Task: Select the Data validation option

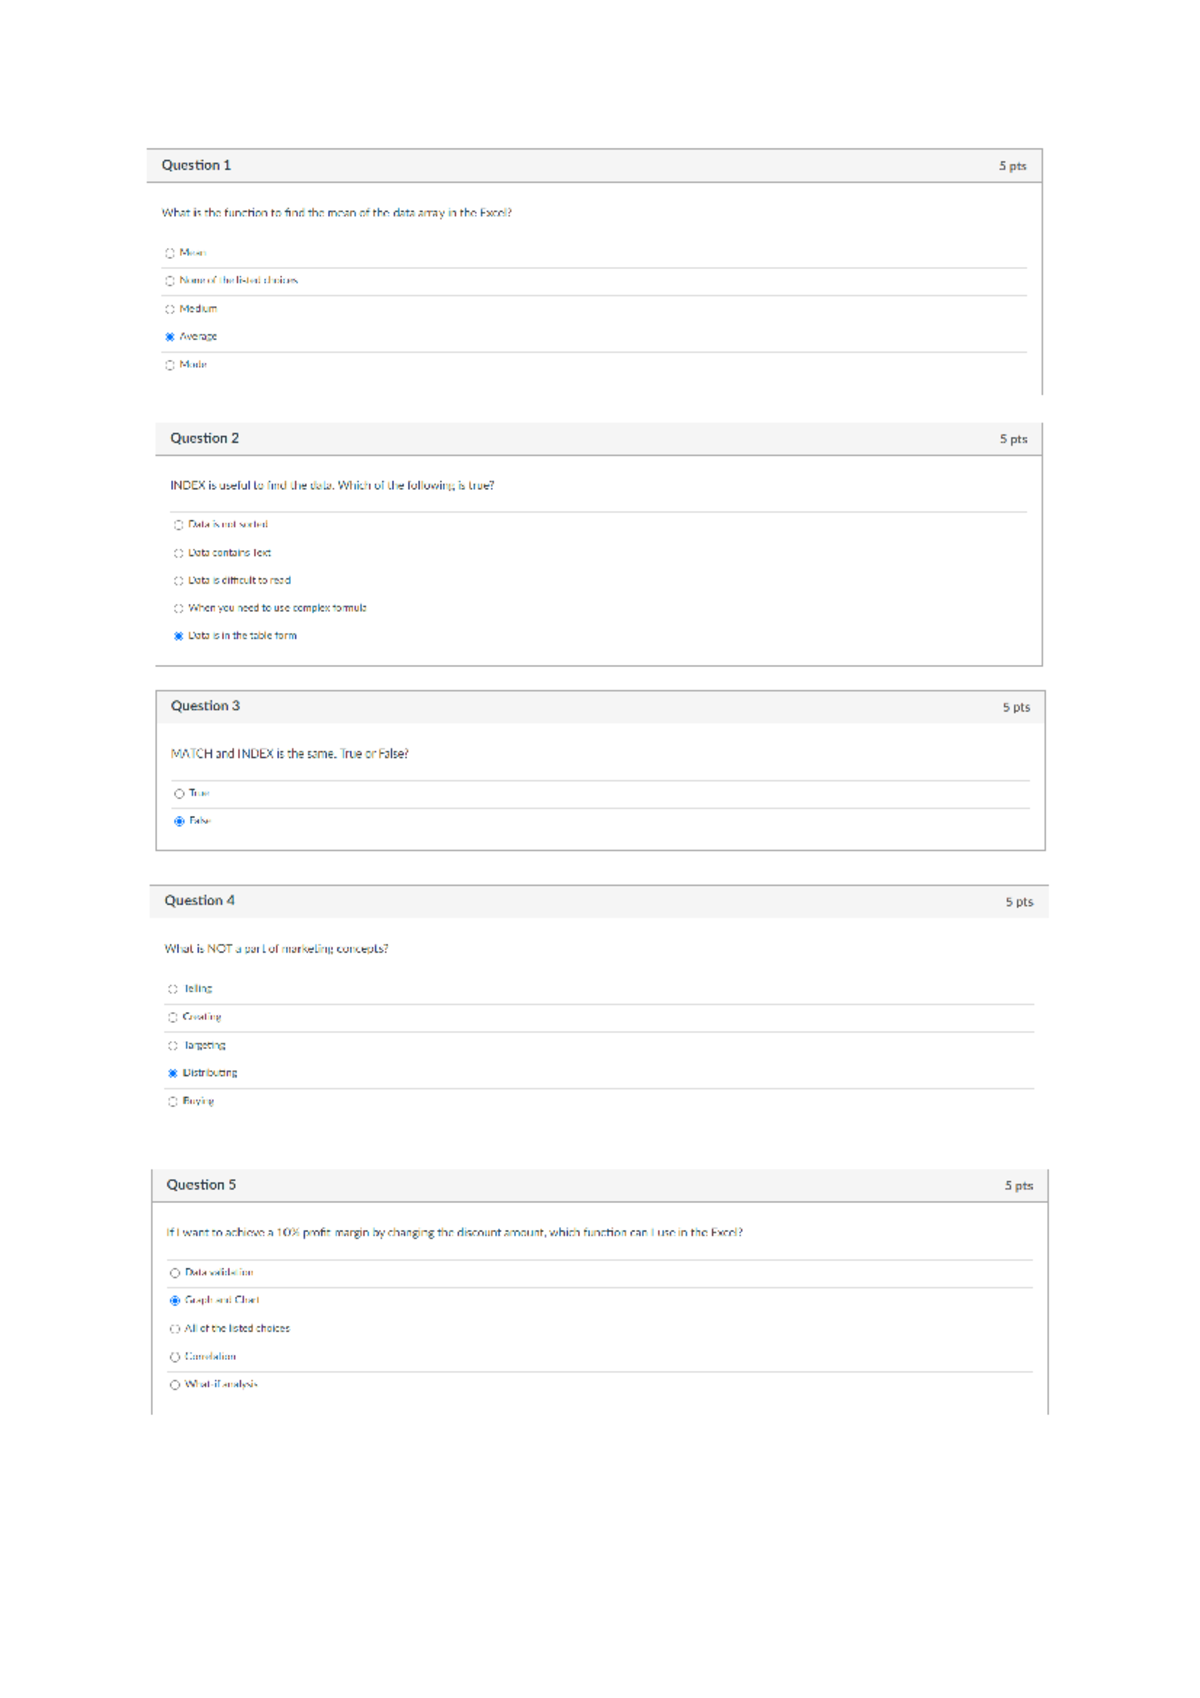Action: pyautogui.click(x=175, y=1273)
